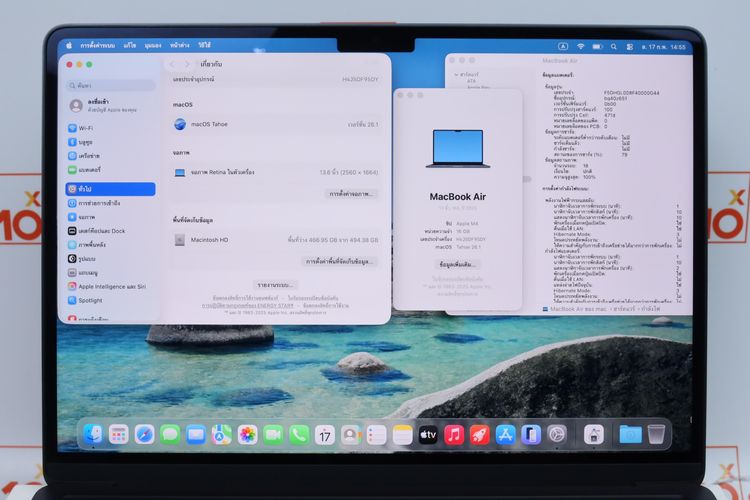The image size is (750, 500).
Task: Click the battery status icon in menu bar
Action: pyautogui.click(x=597, y=46)
